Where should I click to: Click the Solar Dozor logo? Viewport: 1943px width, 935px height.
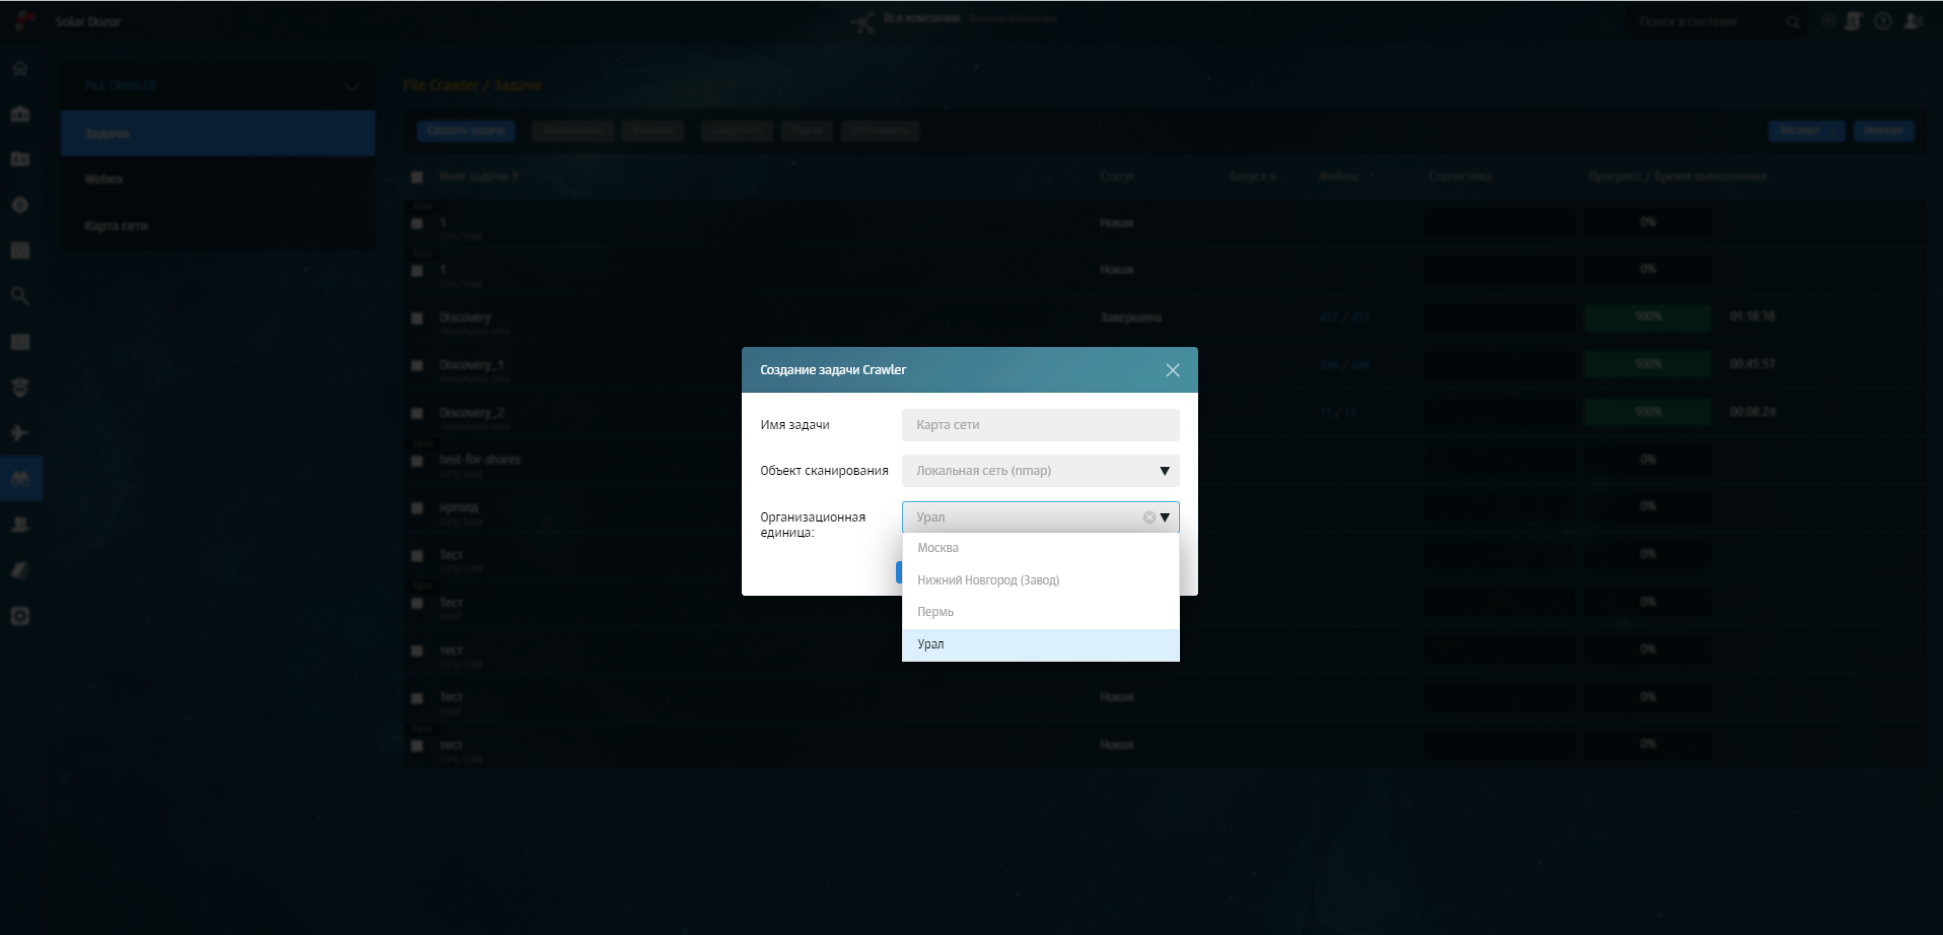pyautogui.click(x=23, y=21)
